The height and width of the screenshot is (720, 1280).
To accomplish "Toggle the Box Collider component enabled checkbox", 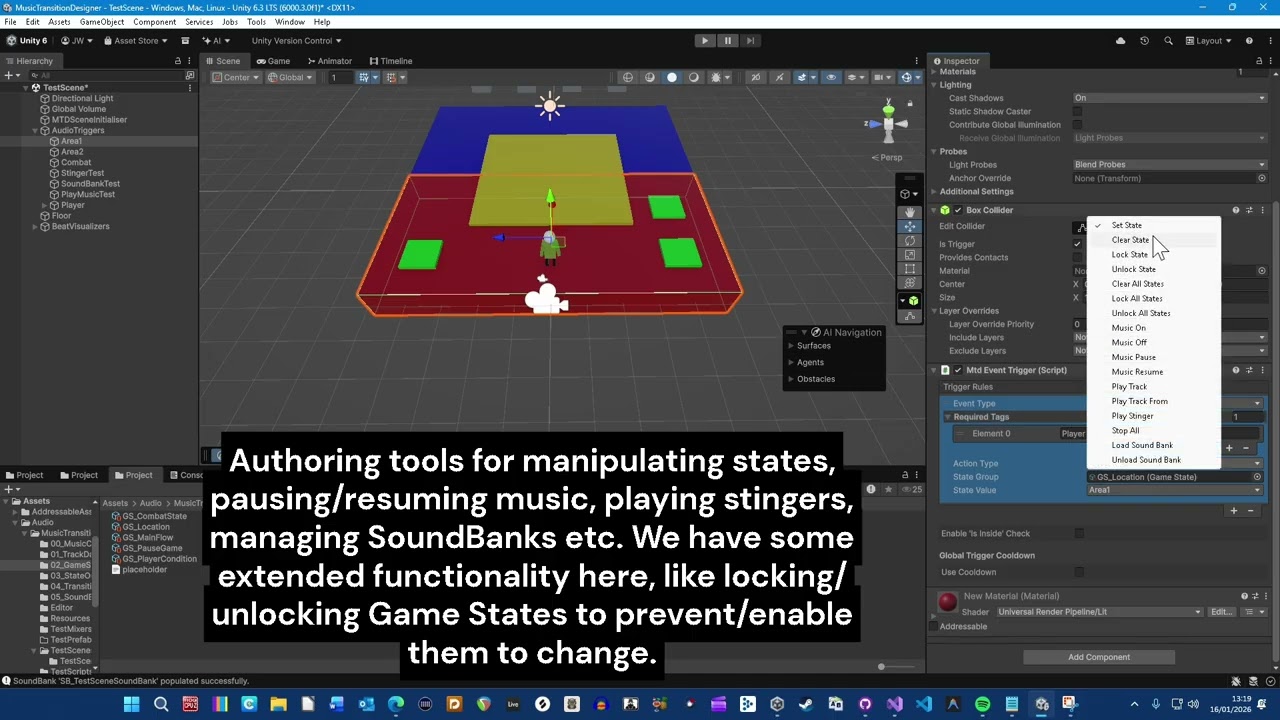I will [x=958, y=210].
